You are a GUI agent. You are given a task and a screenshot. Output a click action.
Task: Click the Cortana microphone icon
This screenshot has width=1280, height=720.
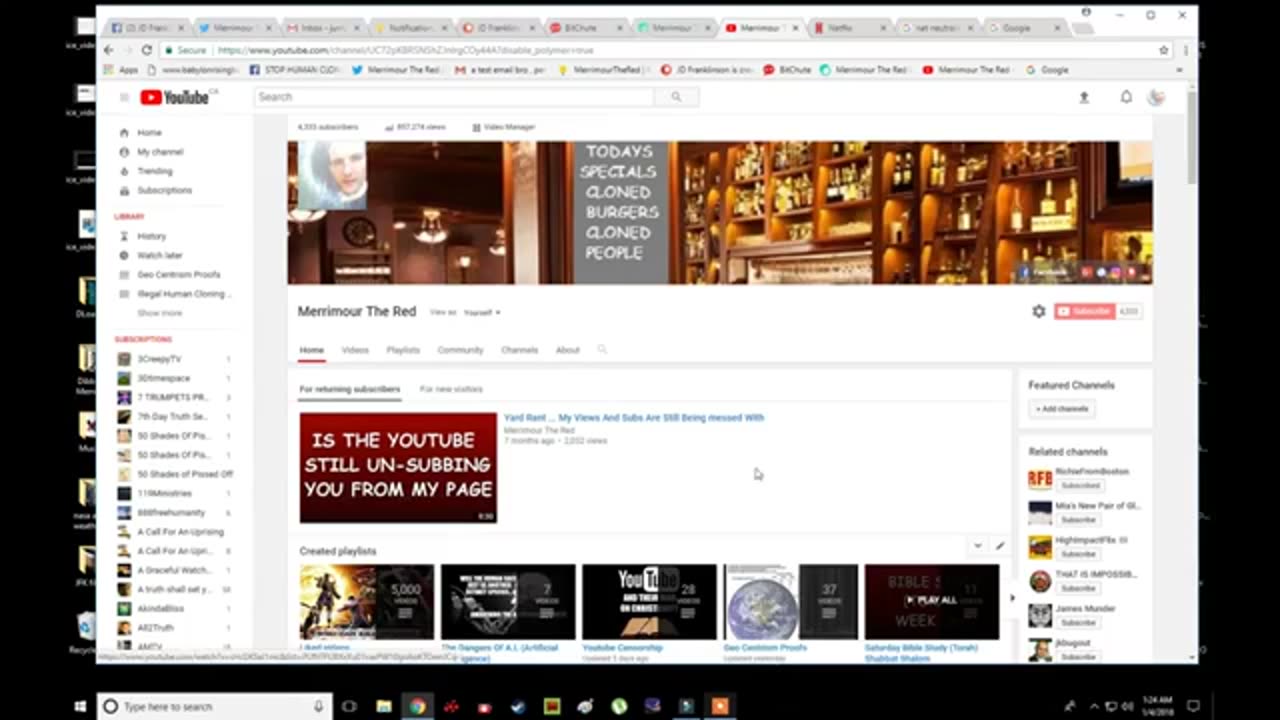click(x=319, y=706)
